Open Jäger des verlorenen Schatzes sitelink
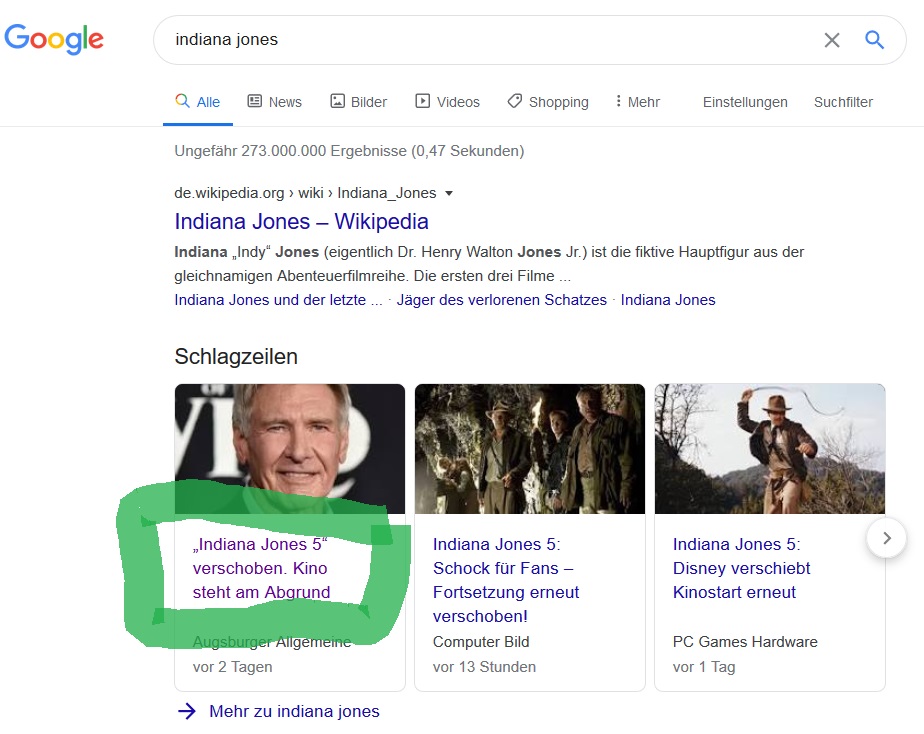The height and width of the screenshot is (734, 924). coord(501,300)
